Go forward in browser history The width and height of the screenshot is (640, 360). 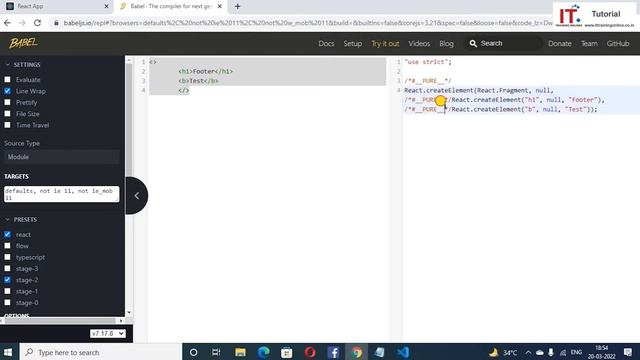tap(22, 23)
